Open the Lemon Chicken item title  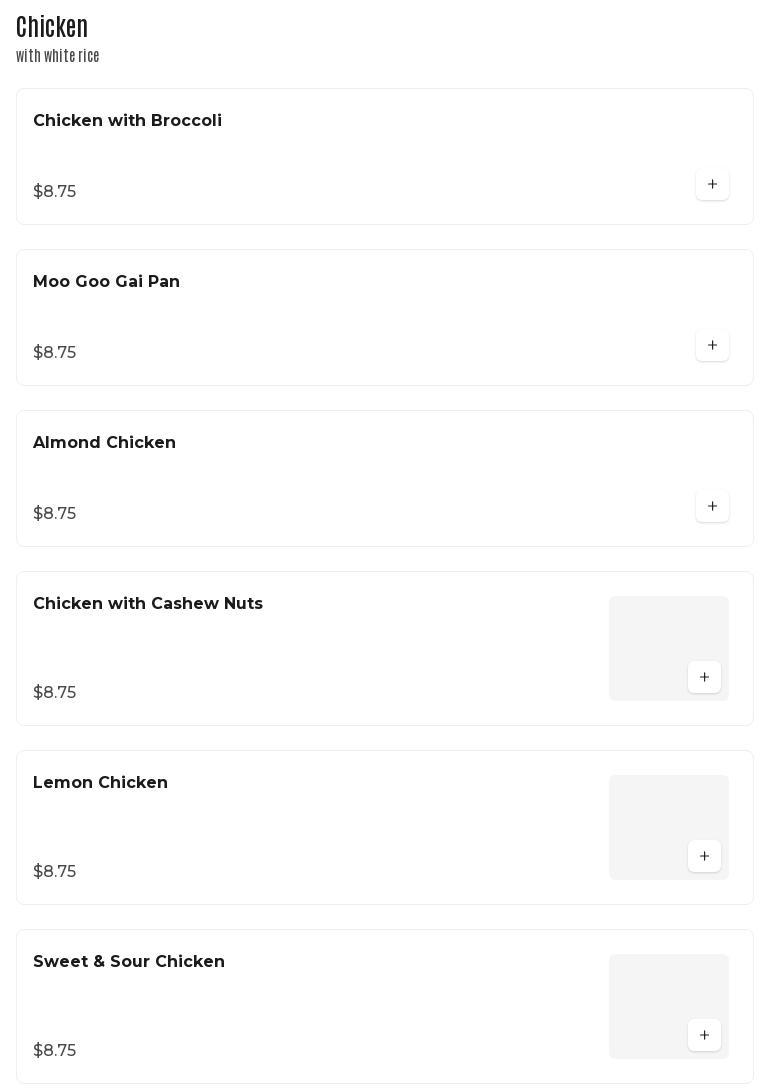click(100, 783)
